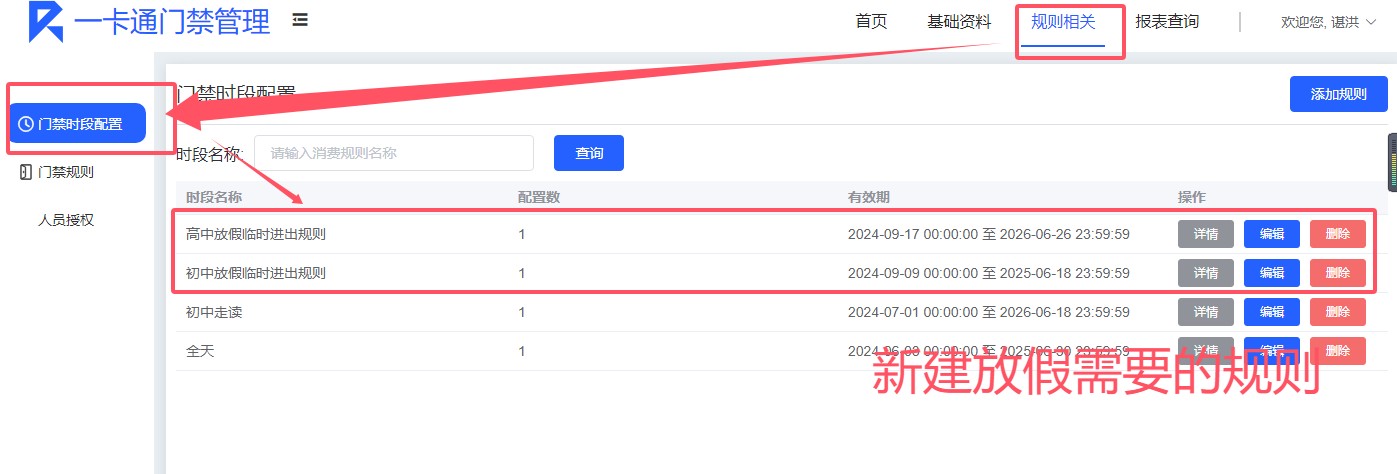This screenshot has height=474, width=1397.
Task: Switch to the 基础资料 menu
Action: (959, 22)
